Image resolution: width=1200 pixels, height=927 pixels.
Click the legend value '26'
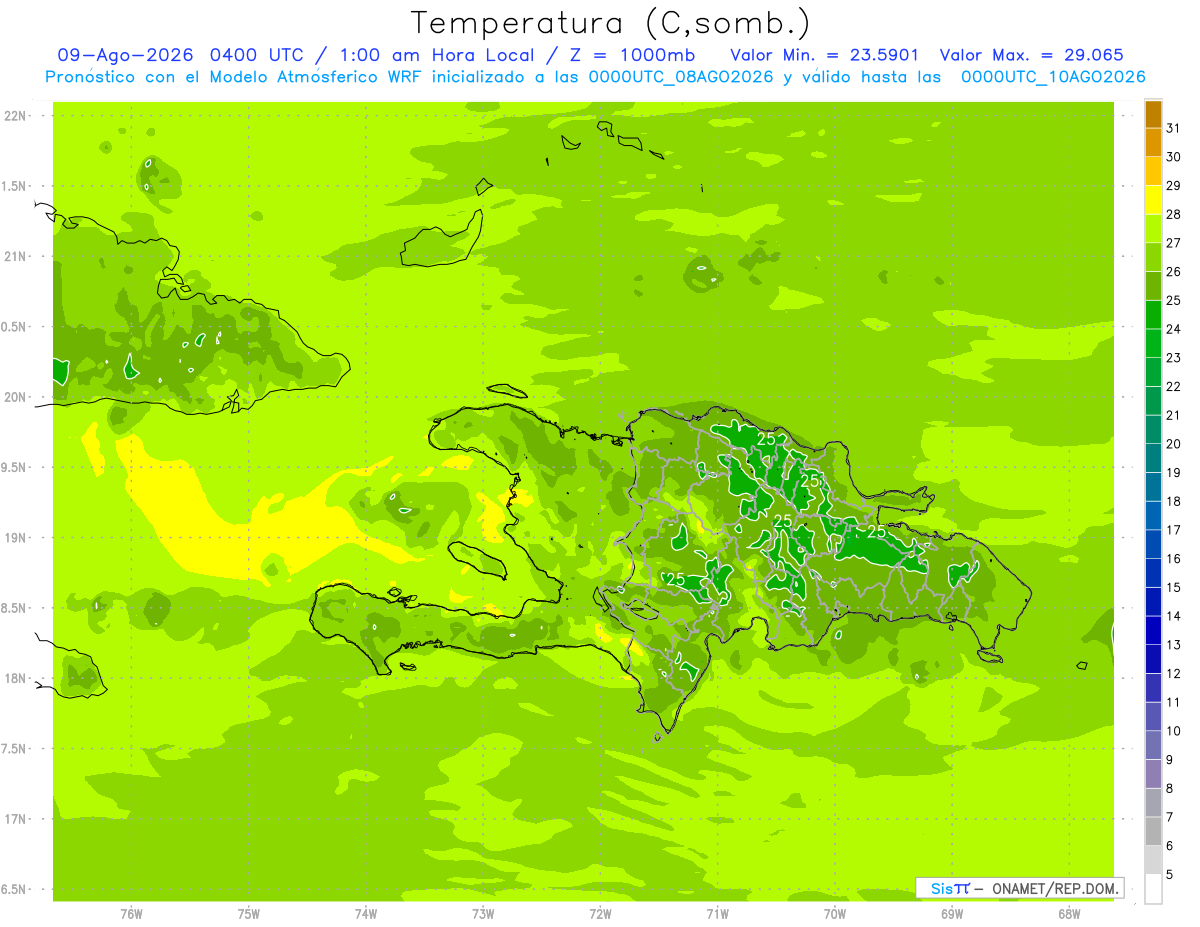click(x=1174, y=271)
